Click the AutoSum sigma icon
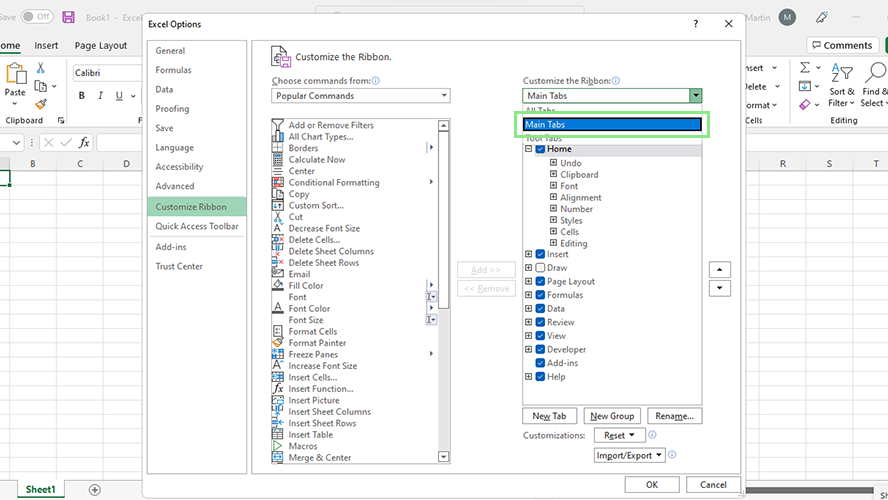This screenshot has height=500, width=888. [x=805, y=68]
